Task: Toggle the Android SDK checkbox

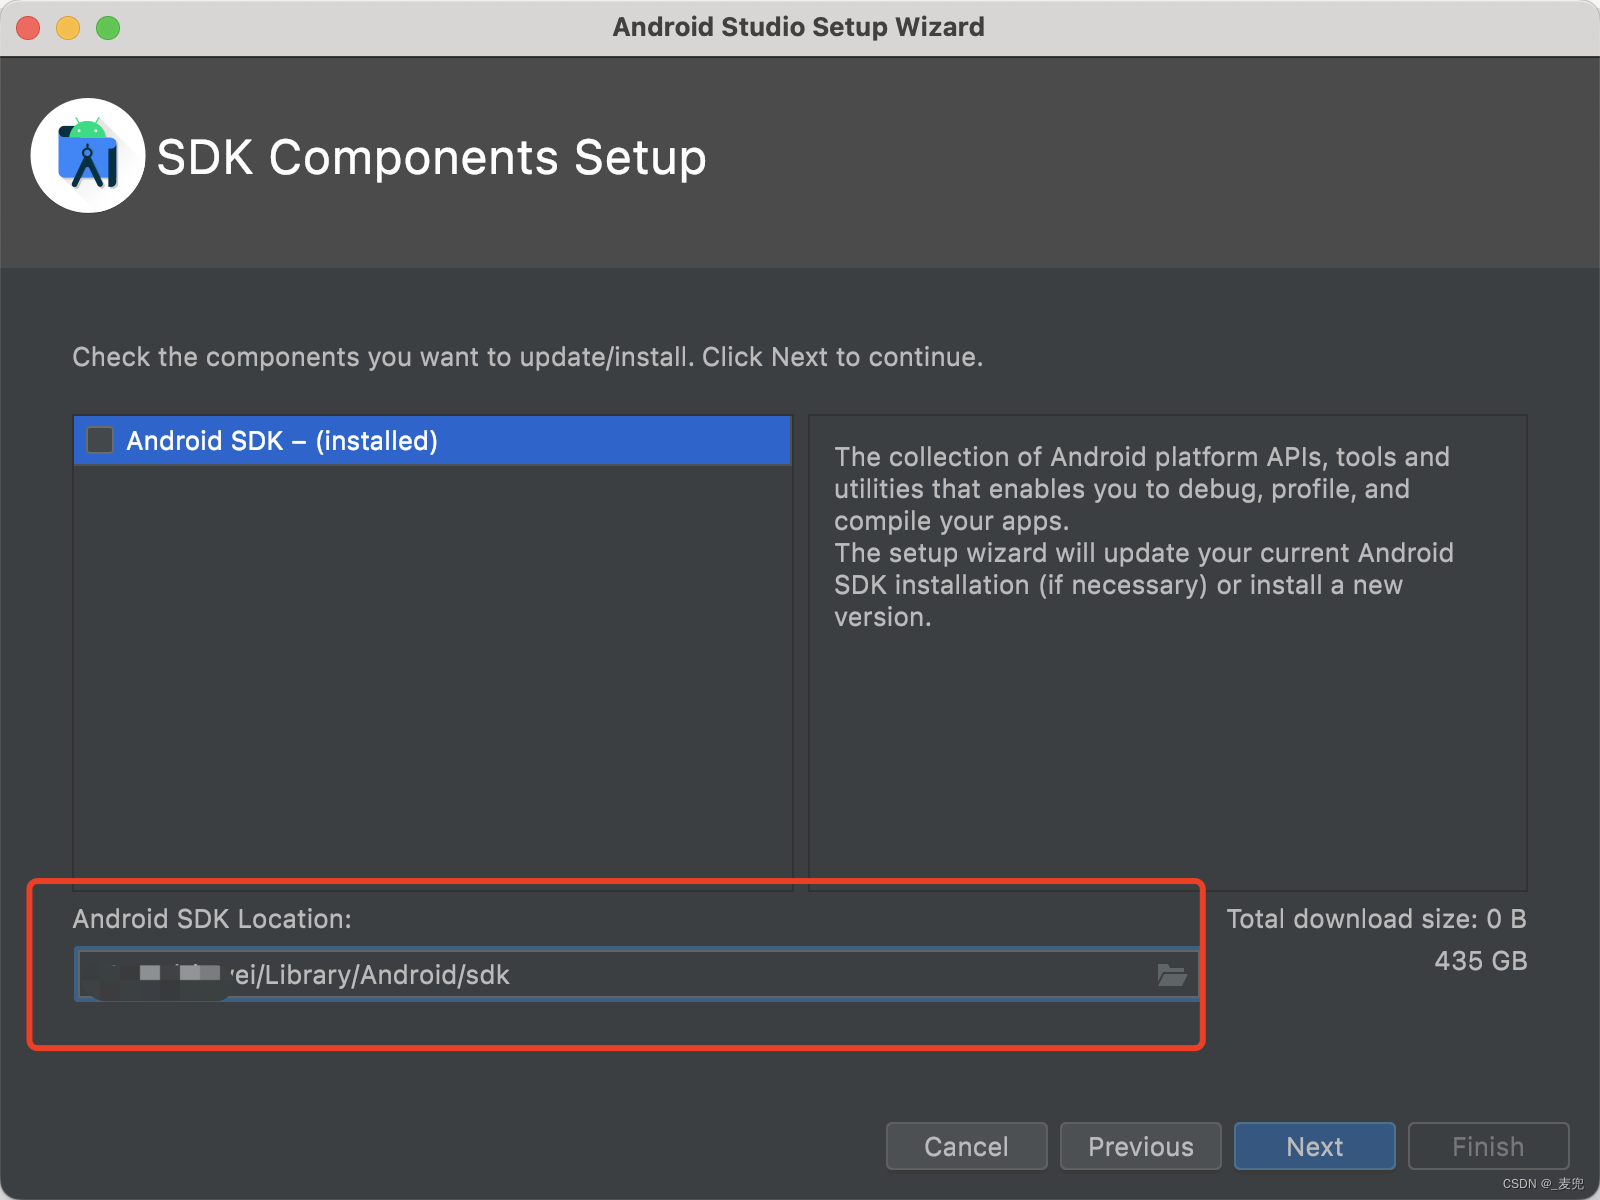Action: pos(100,440)
